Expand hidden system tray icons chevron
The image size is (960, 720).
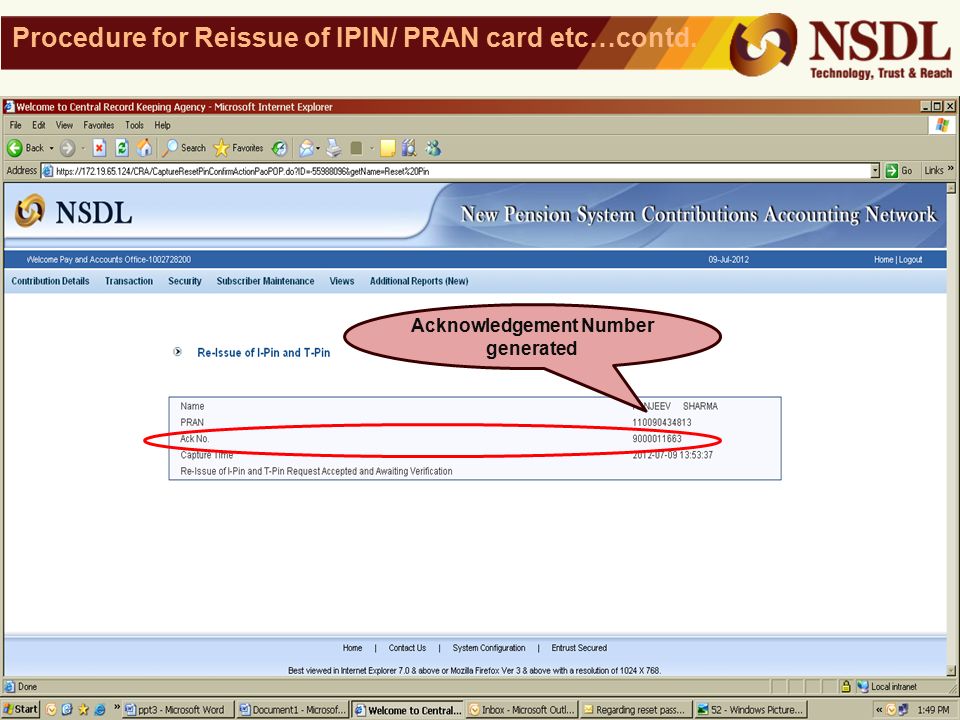(879, 710)
